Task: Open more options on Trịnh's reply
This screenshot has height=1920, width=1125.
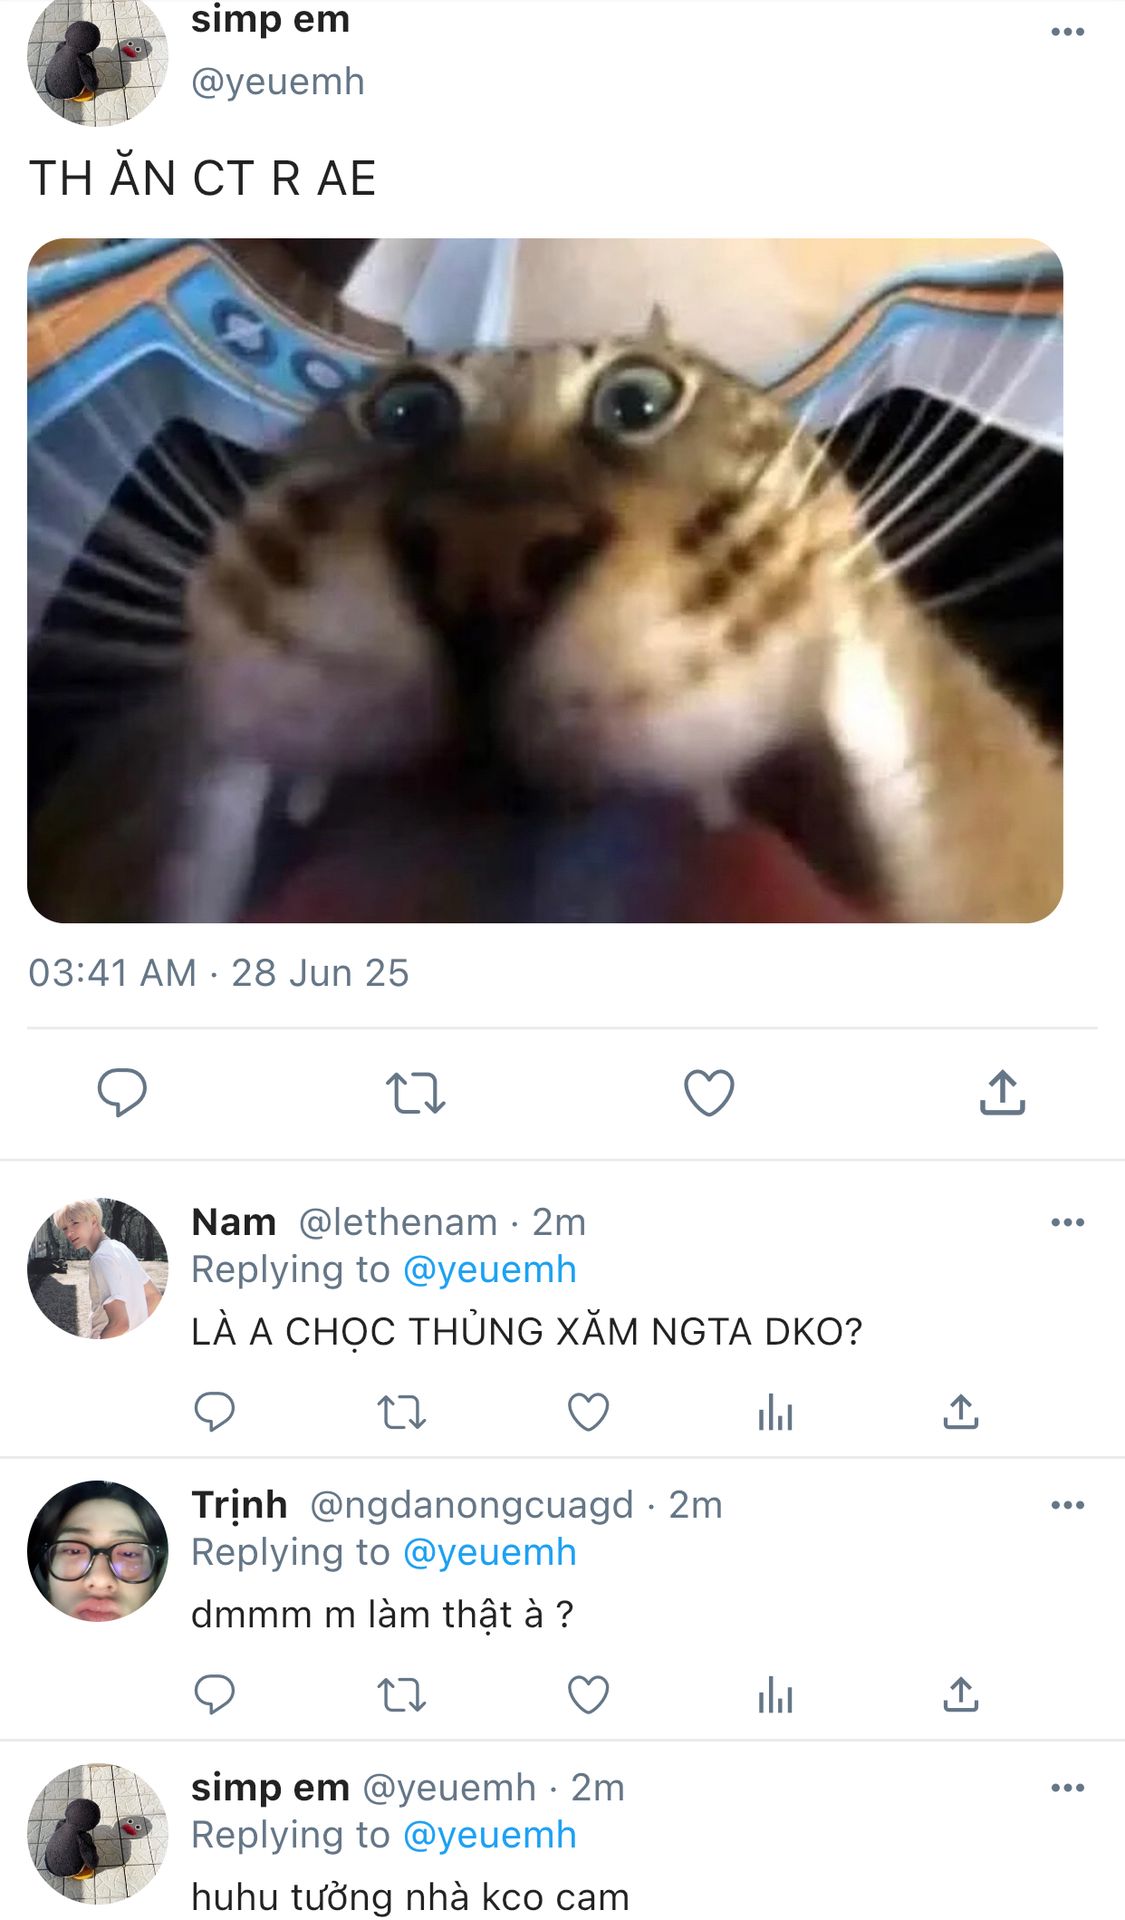Action: (1067, 1505)
